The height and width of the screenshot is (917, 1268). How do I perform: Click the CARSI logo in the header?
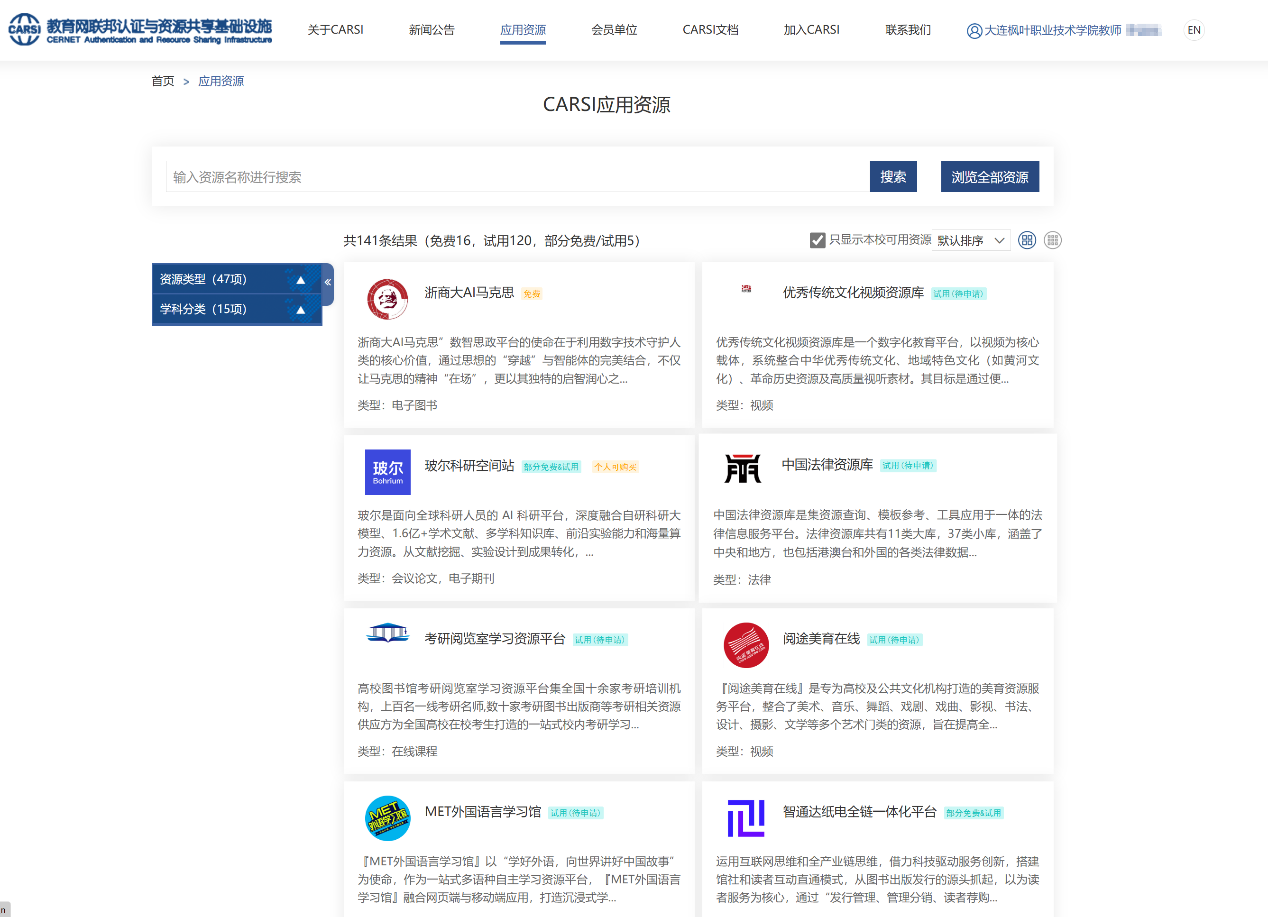140,30
